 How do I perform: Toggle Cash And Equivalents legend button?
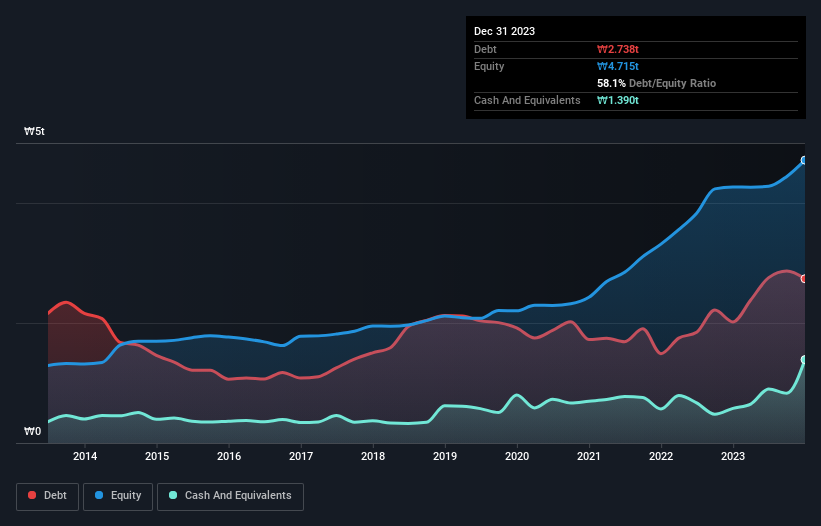tap(230, 496)
